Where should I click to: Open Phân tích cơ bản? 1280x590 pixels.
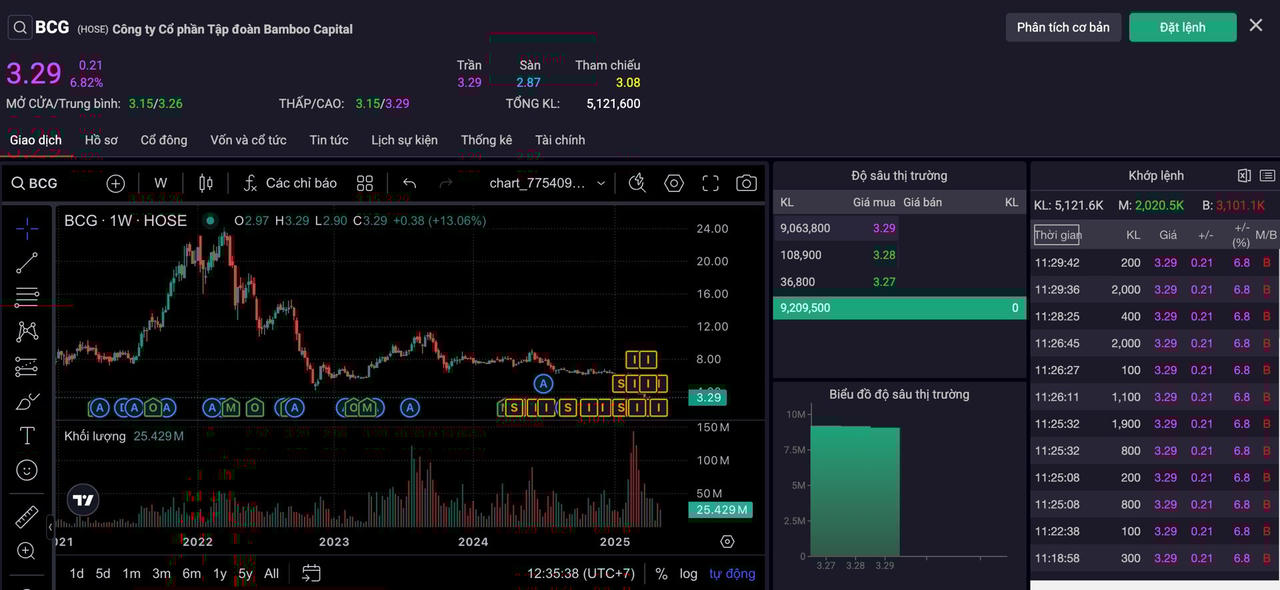[1063, 27]
